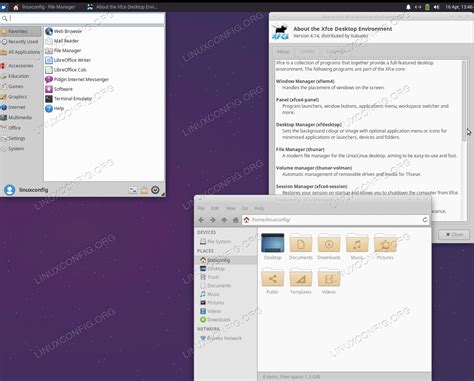Click the panel clock showing 16 Apr
This screenshot has height=381, width=474.
(x=459, y=7)
